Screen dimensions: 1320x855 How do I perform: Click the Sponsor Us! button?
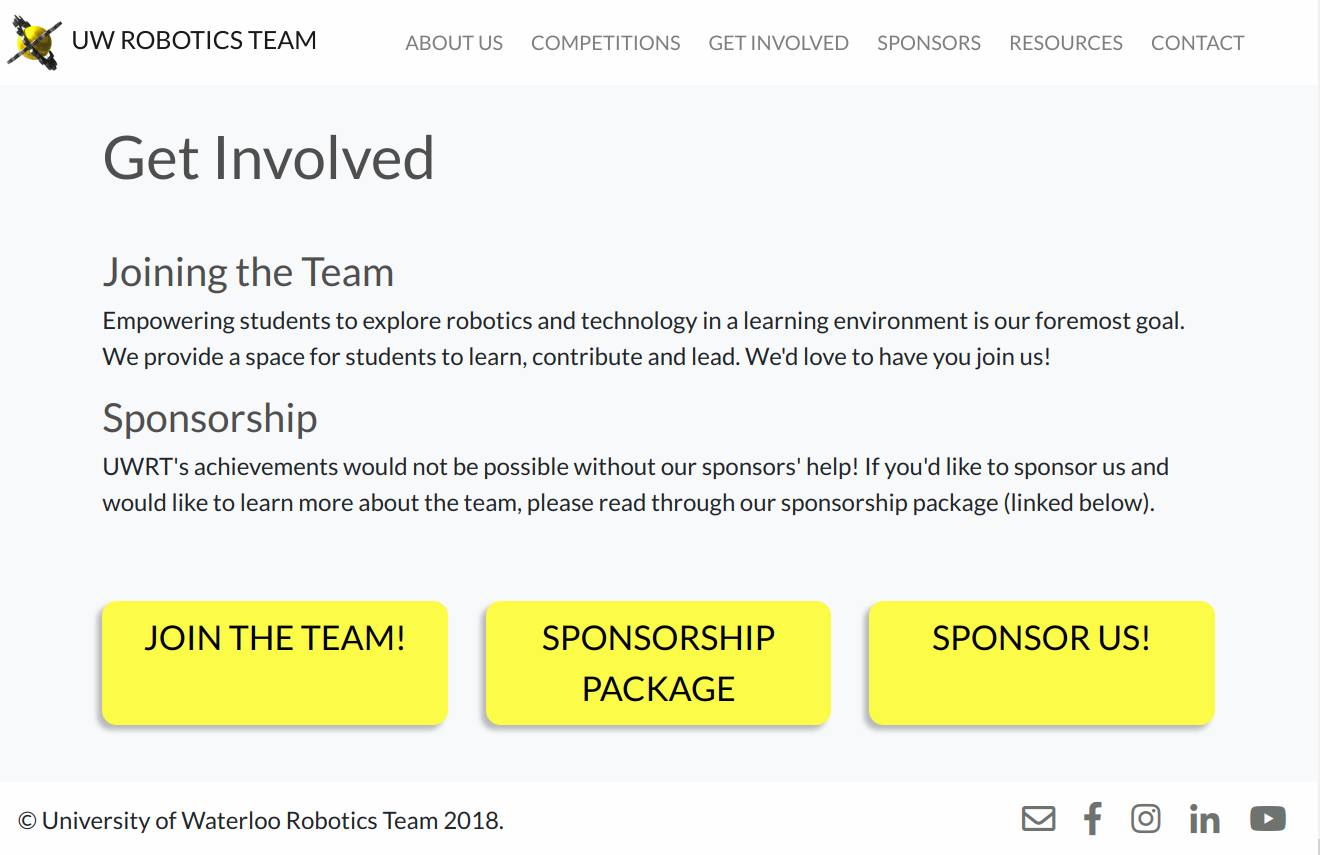(1041, 663)
